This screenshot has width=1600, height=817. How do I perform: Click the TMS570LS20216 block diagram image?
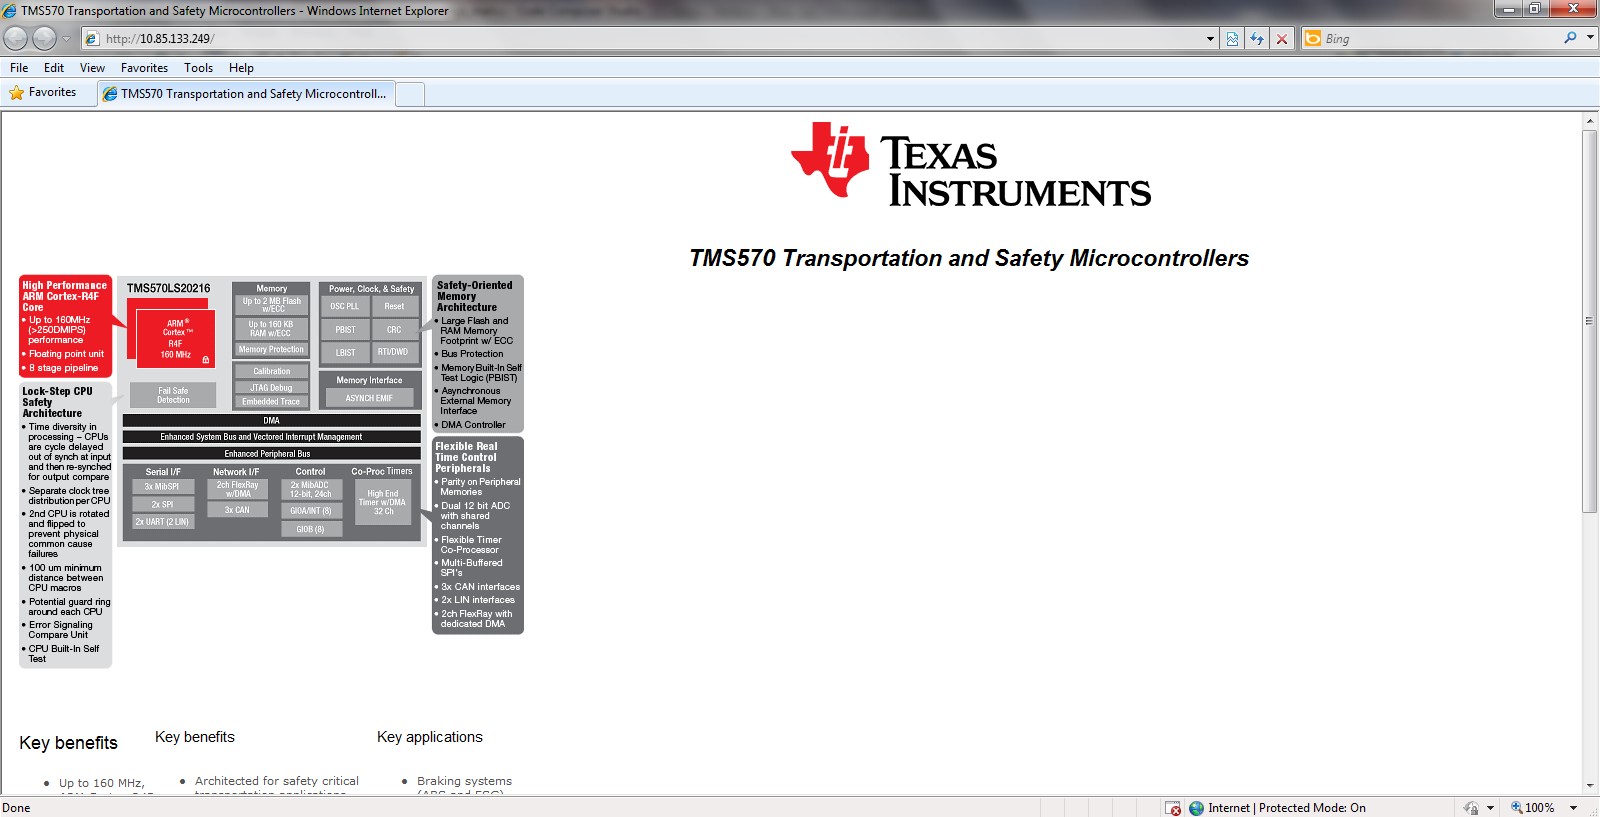tap(271, 471)
